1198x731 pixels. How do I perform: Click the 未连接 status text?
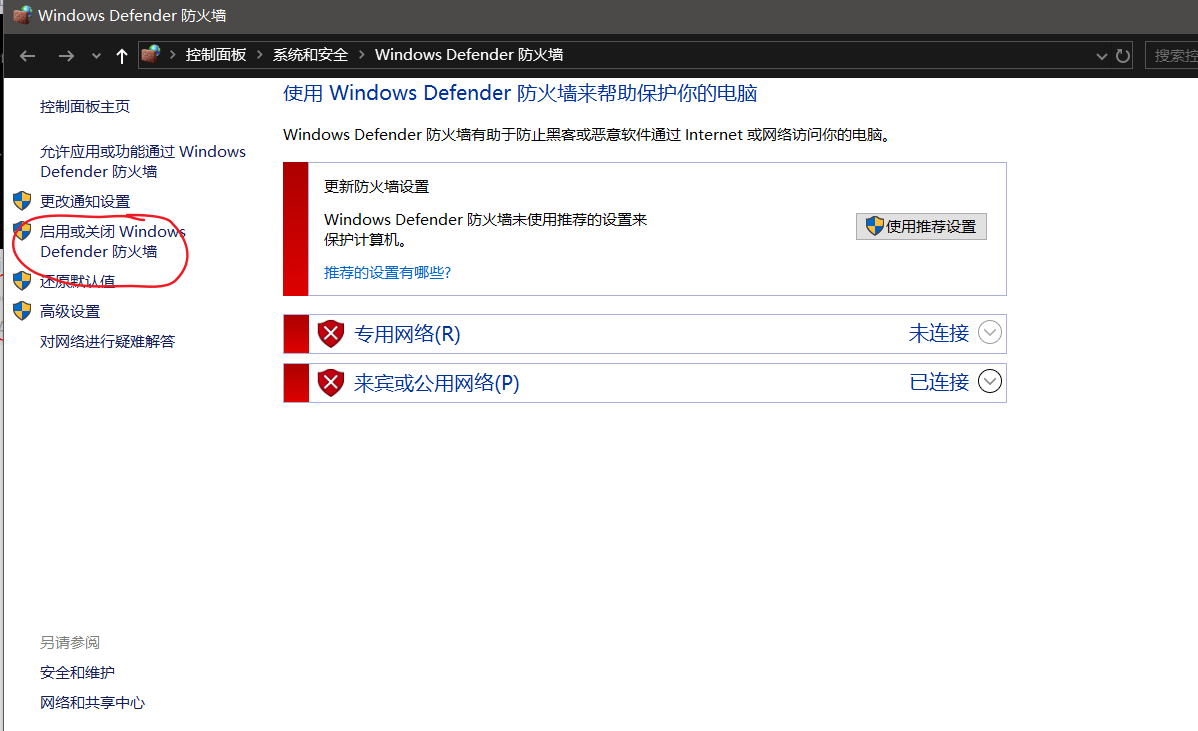pos(939,334)
